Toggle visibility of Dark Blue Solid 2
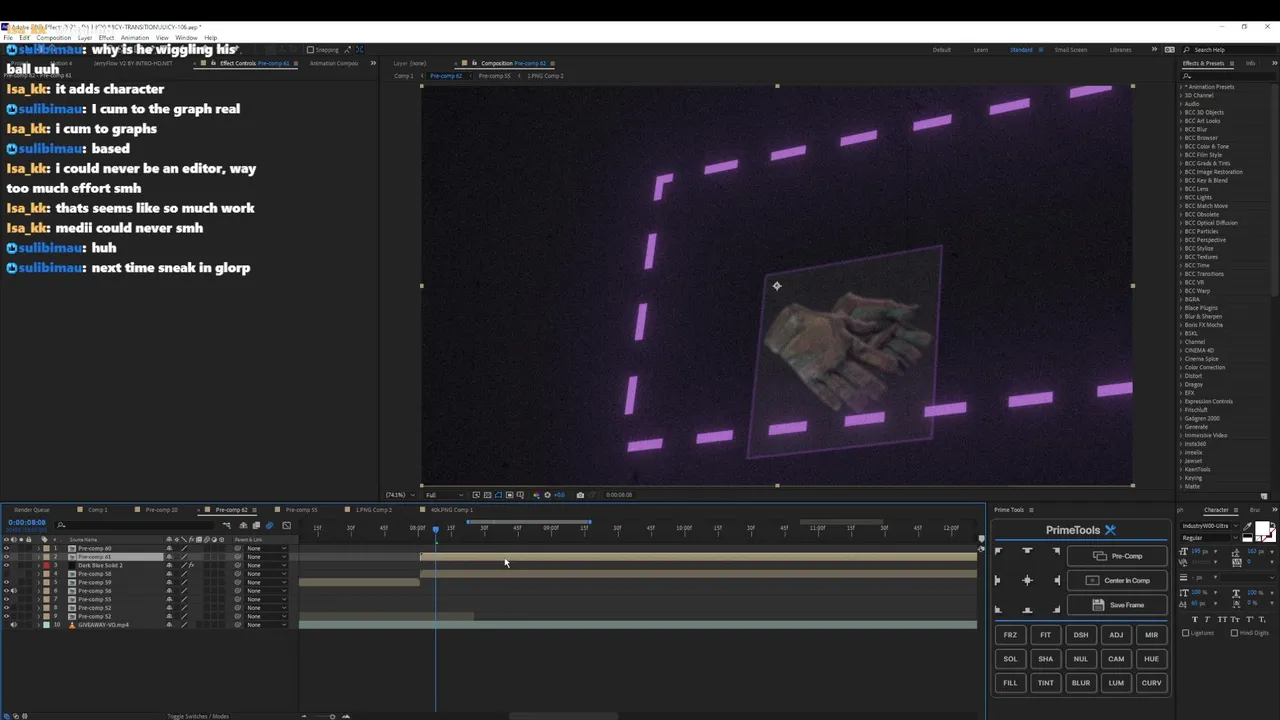 pyautogui.click(x=6, y=565)
